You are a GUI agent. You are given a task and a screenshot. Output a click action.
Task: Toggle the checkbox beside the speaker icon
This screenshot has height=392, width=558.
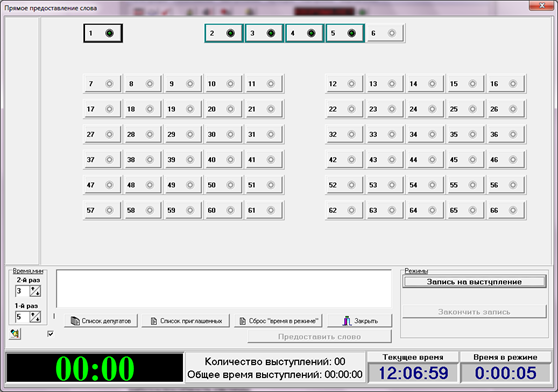50,334
